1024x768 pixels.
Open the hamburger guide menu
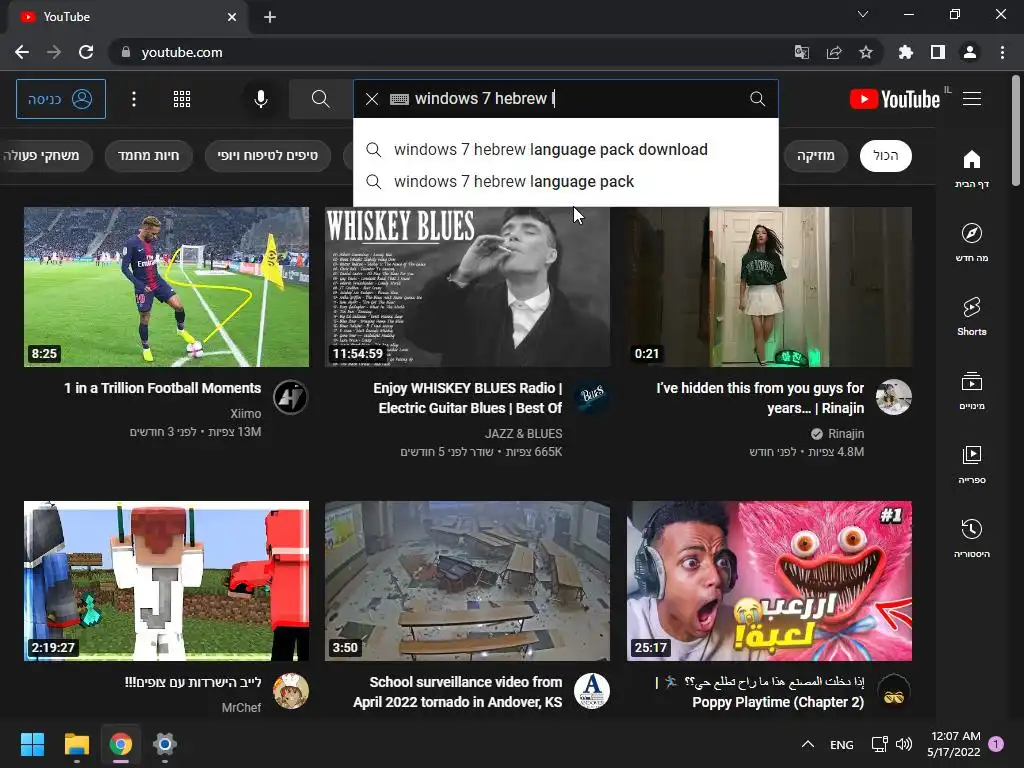972,99
